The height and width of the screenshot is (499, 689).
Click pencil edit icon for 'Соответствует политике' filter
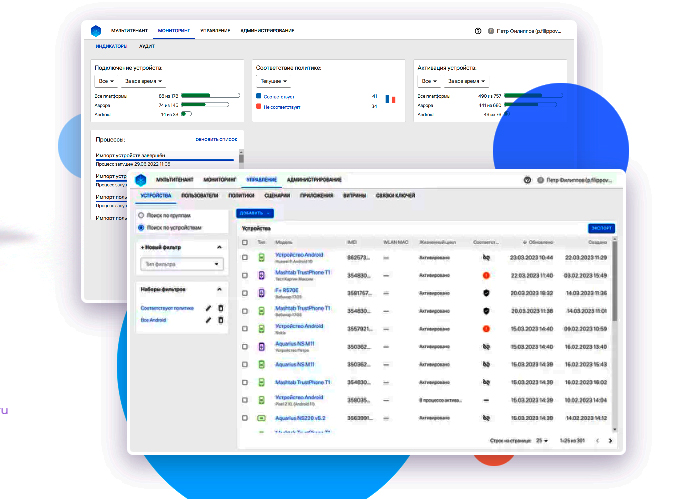(x=208, y=308)
